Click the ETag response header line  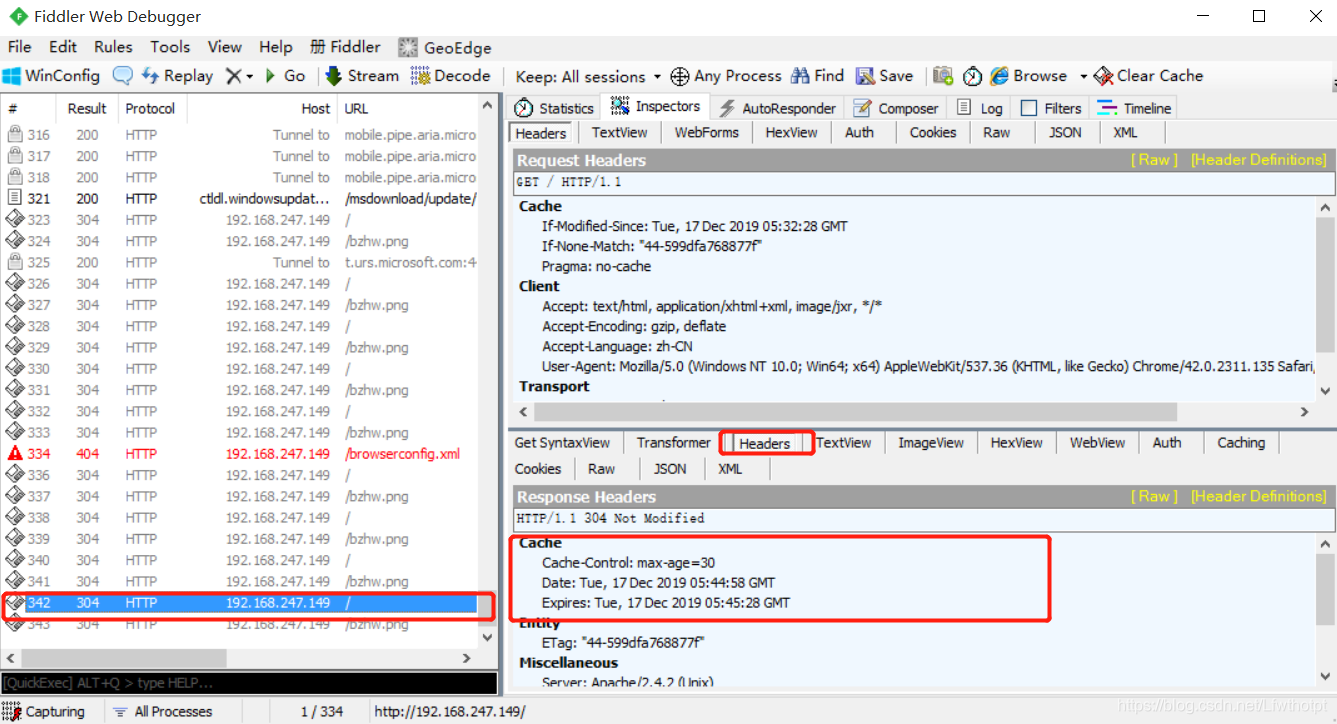click(x=623, y=643)
